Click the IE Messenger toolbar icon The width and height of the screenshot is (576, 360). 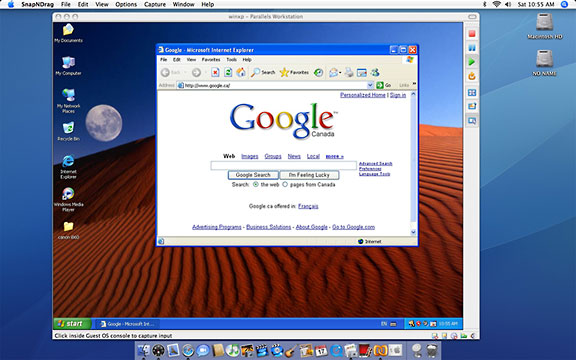[x=375, y=72]
